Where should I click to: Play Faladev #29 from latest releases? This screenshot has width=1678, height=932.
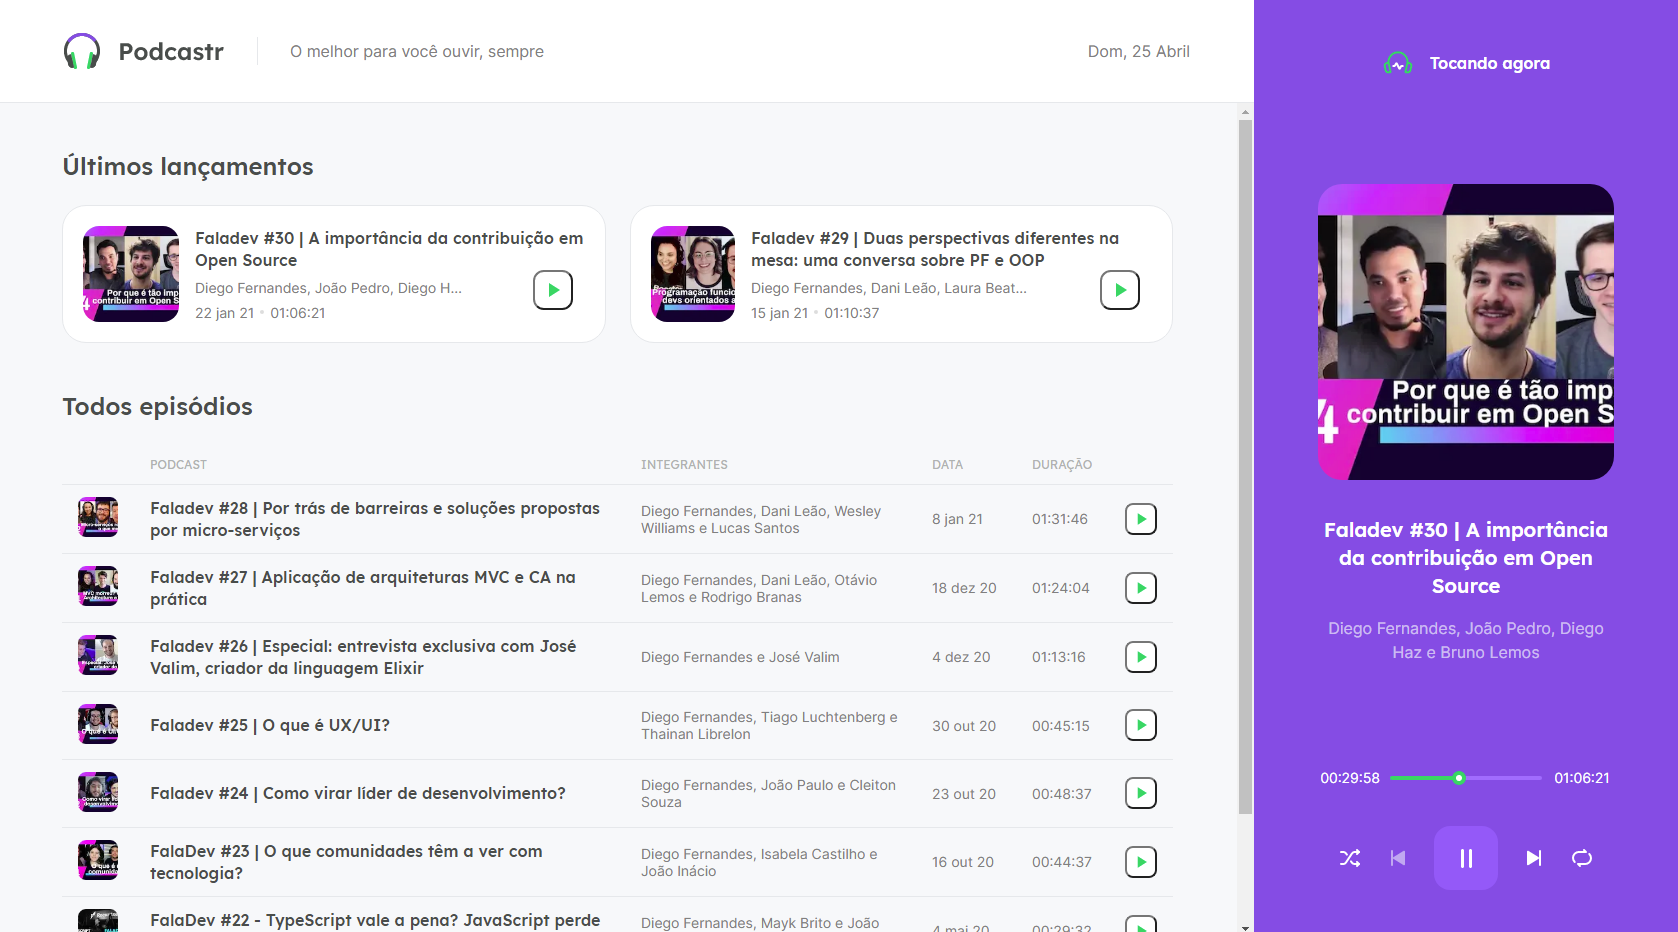pyautogui.click(x=1120, y=290)
